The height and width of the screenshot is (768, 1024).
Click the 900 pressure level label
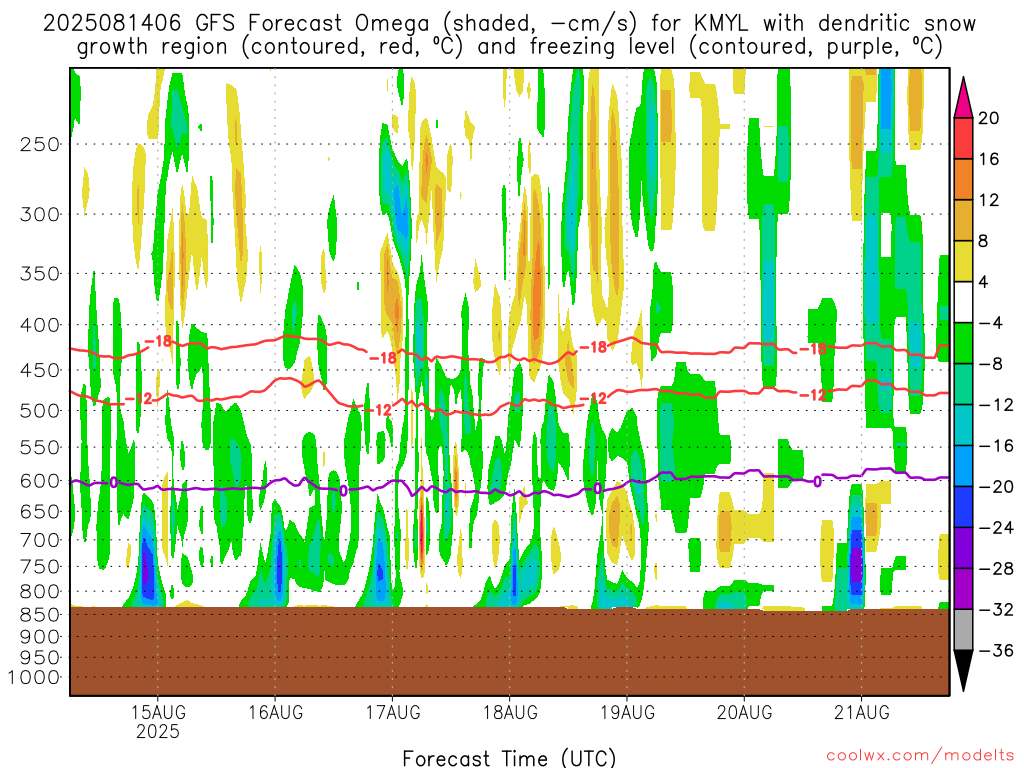pyautogui.click(x=40, y=637)
